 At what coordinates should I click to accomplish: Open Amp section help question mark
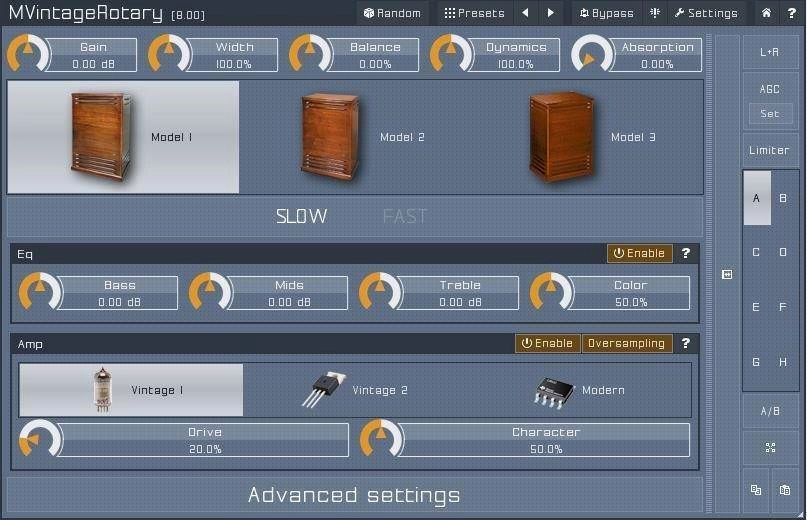click(686, 343)
